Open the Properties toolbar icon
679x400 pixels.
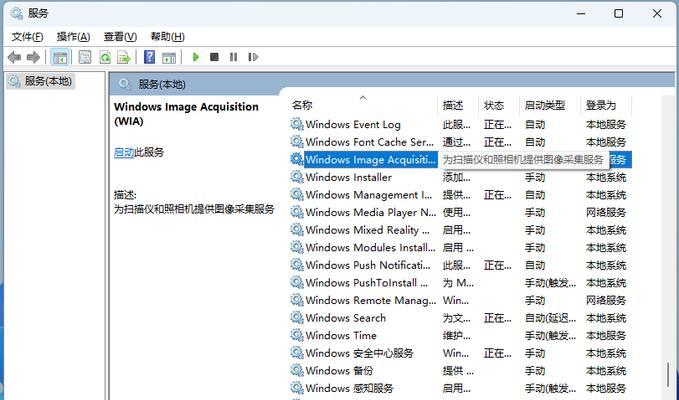[85, 57]
